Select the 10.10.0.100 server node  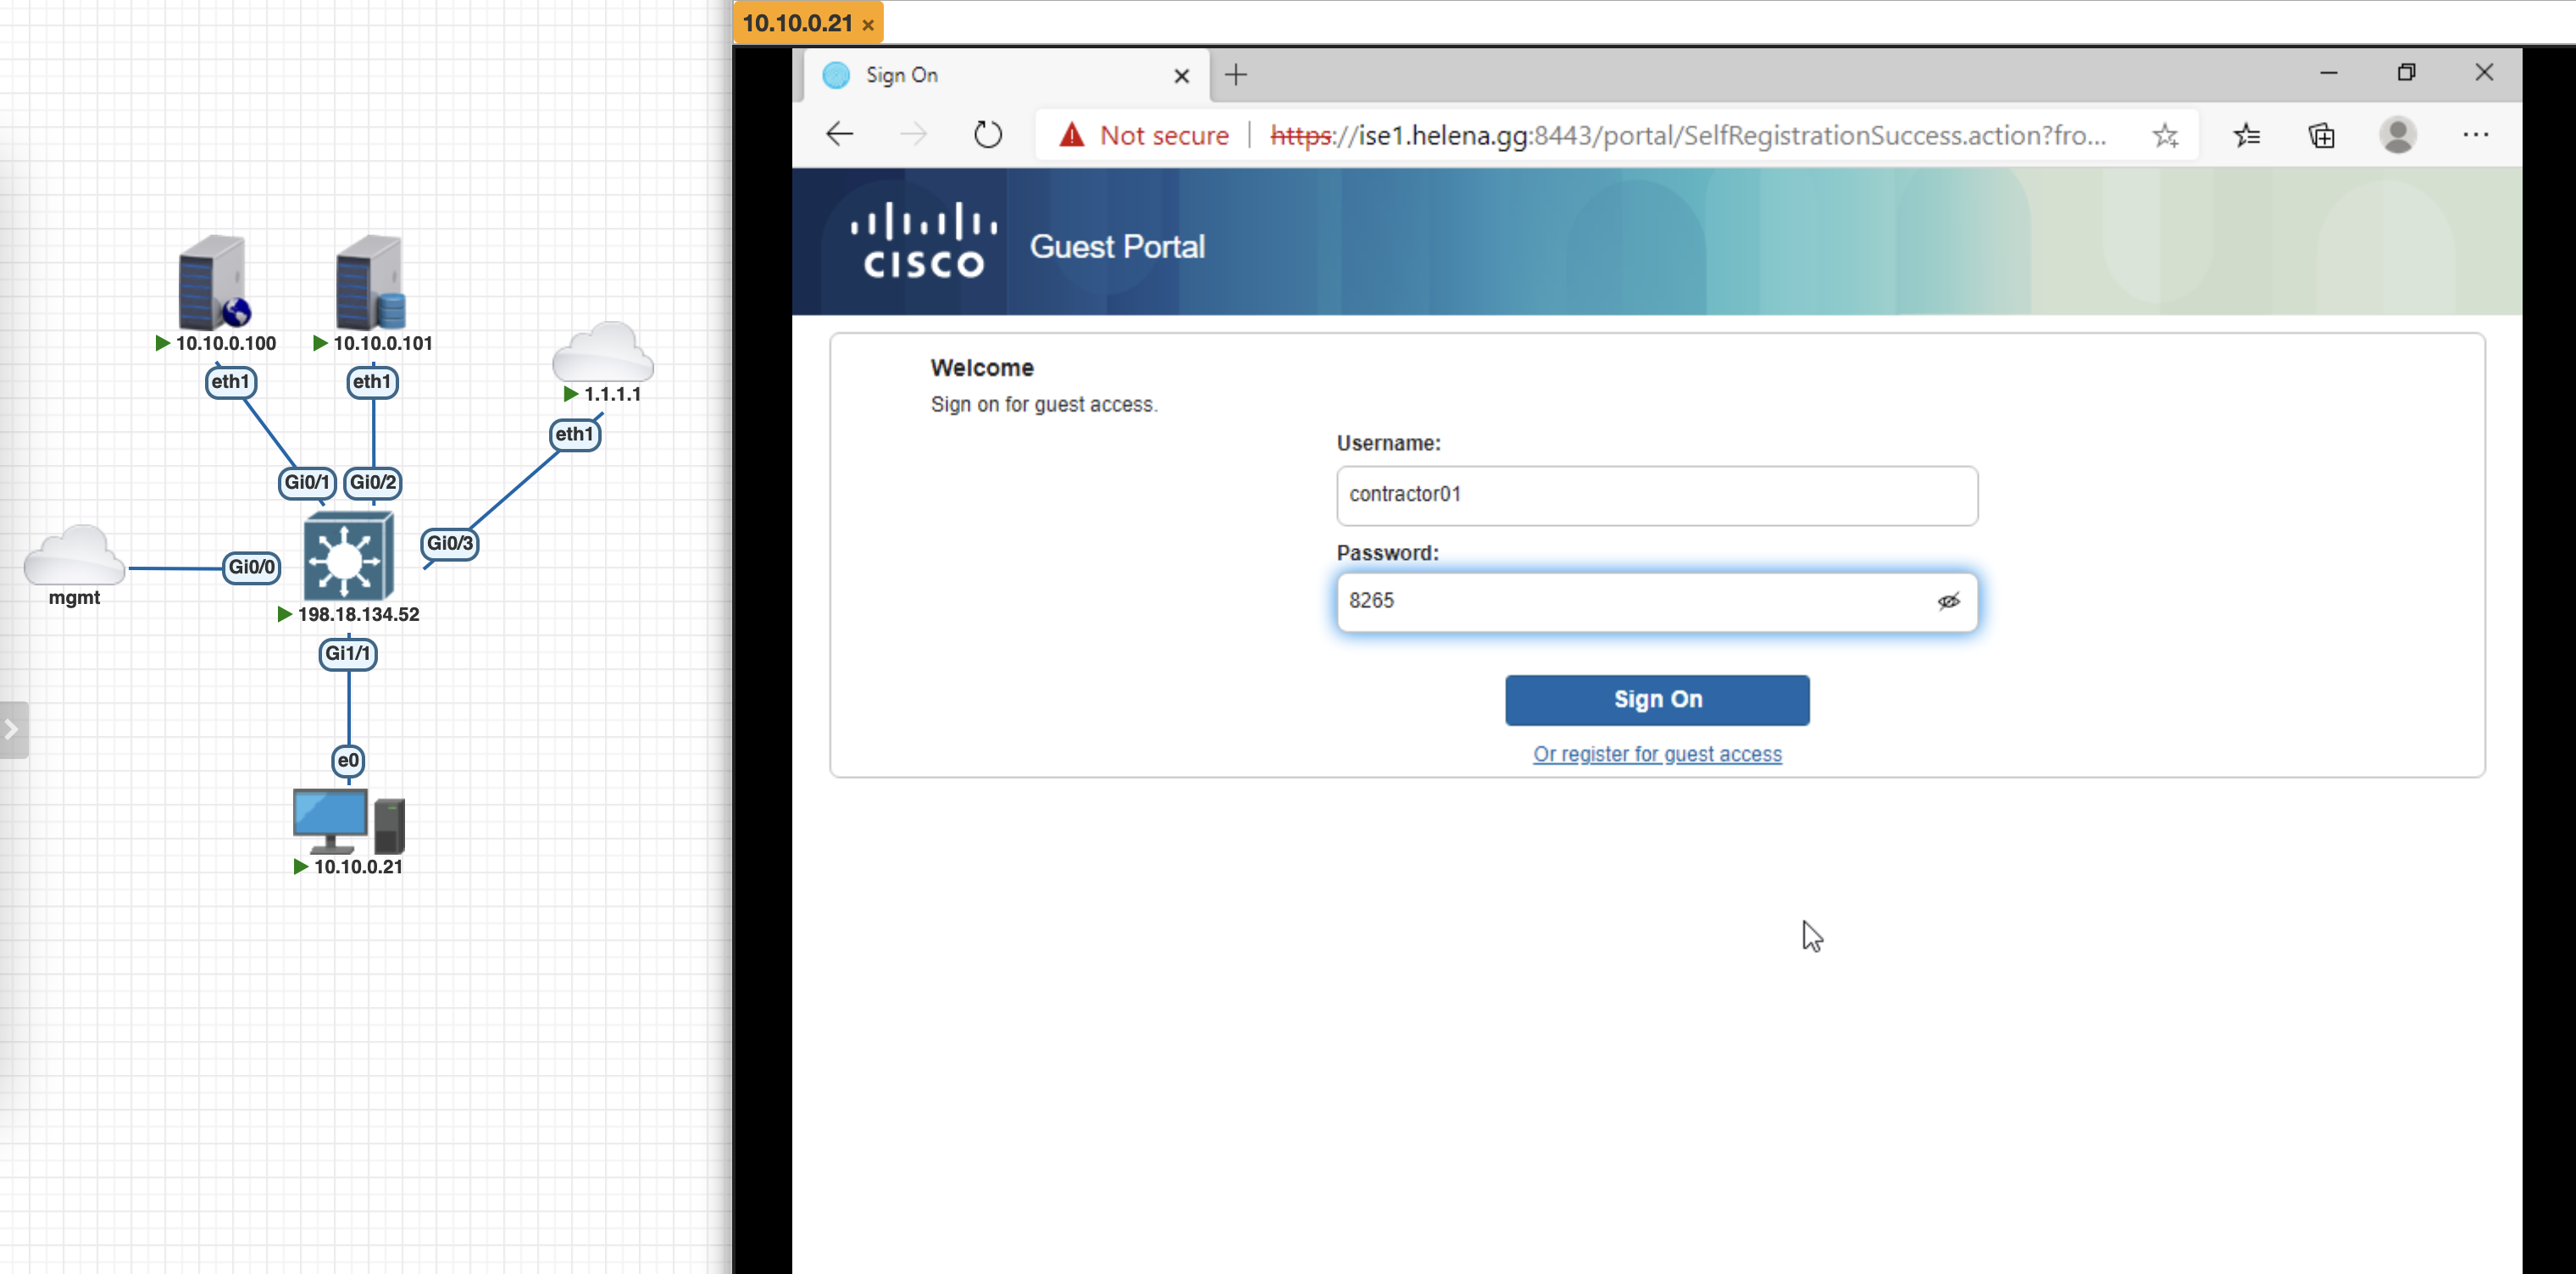(x=213, y=284)
